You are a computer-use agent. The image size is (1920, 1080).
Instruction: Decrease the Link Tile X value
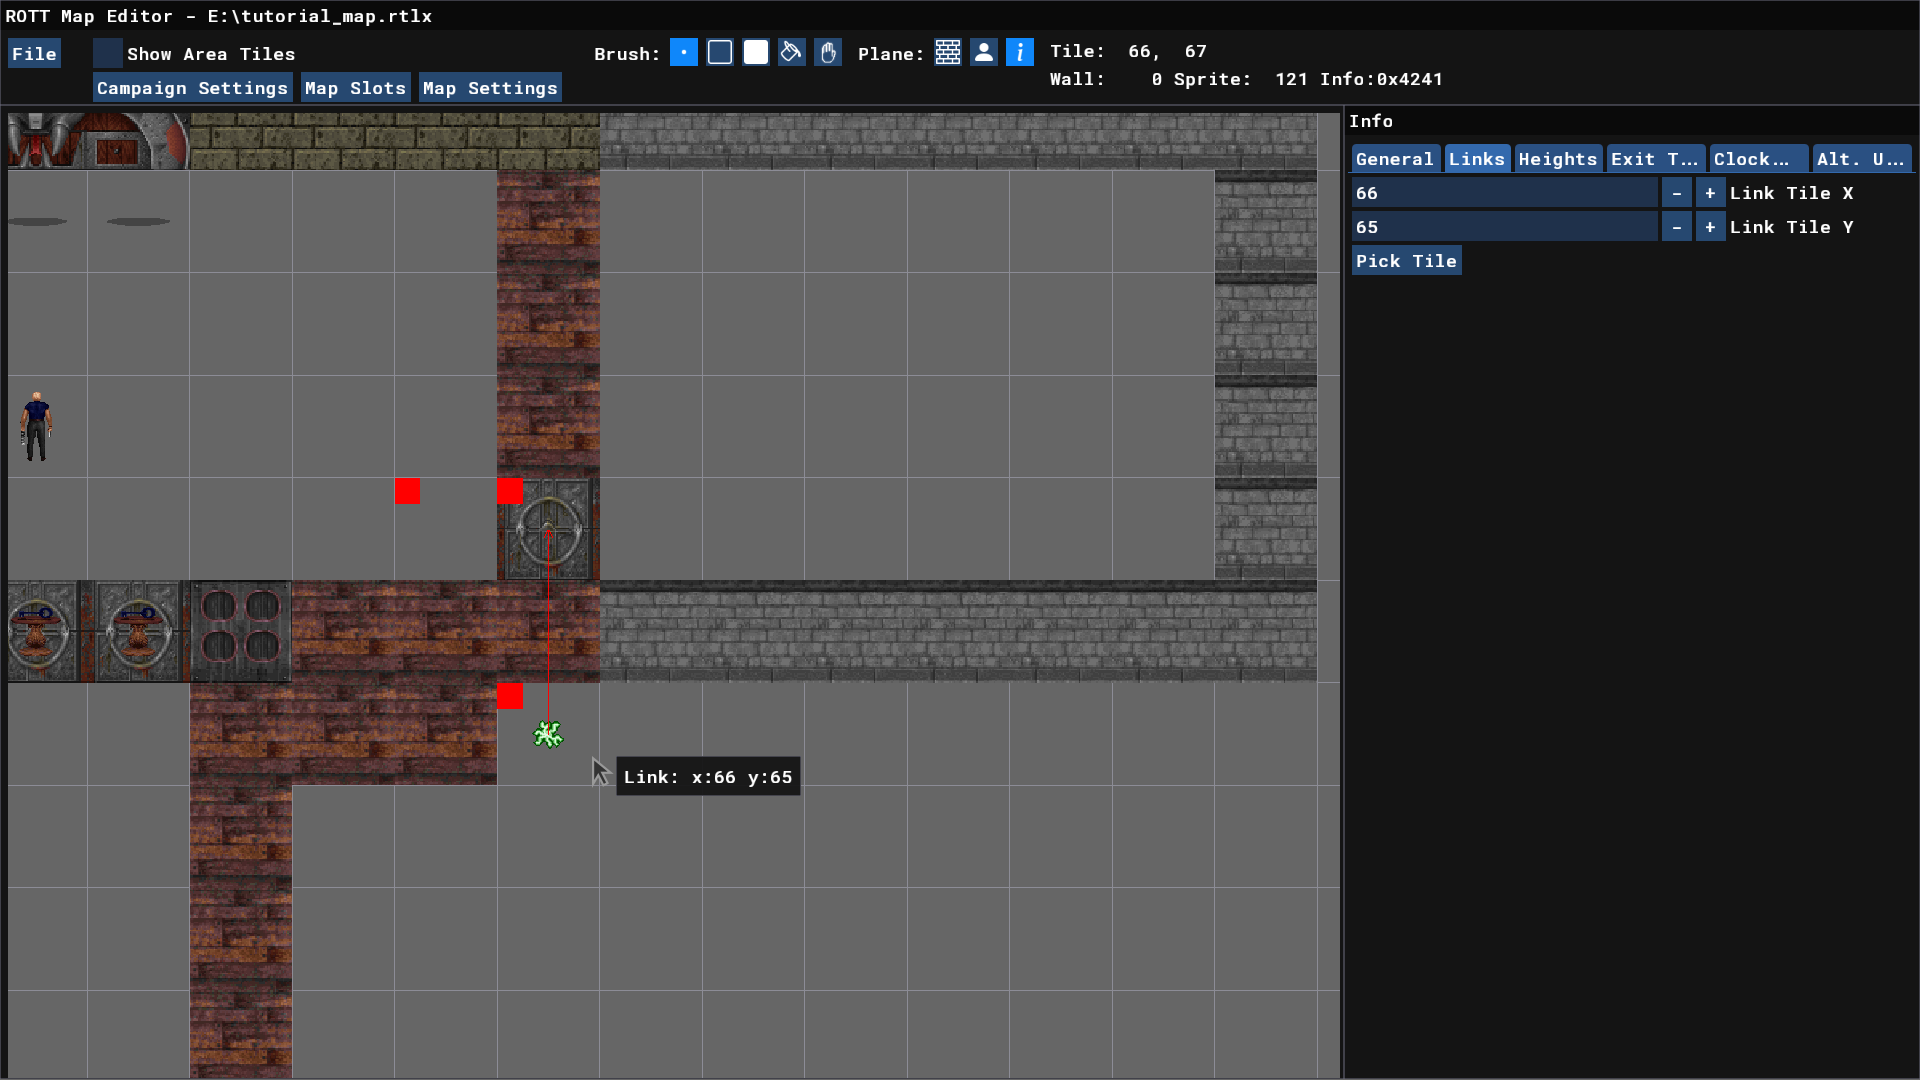[1677, 193]
